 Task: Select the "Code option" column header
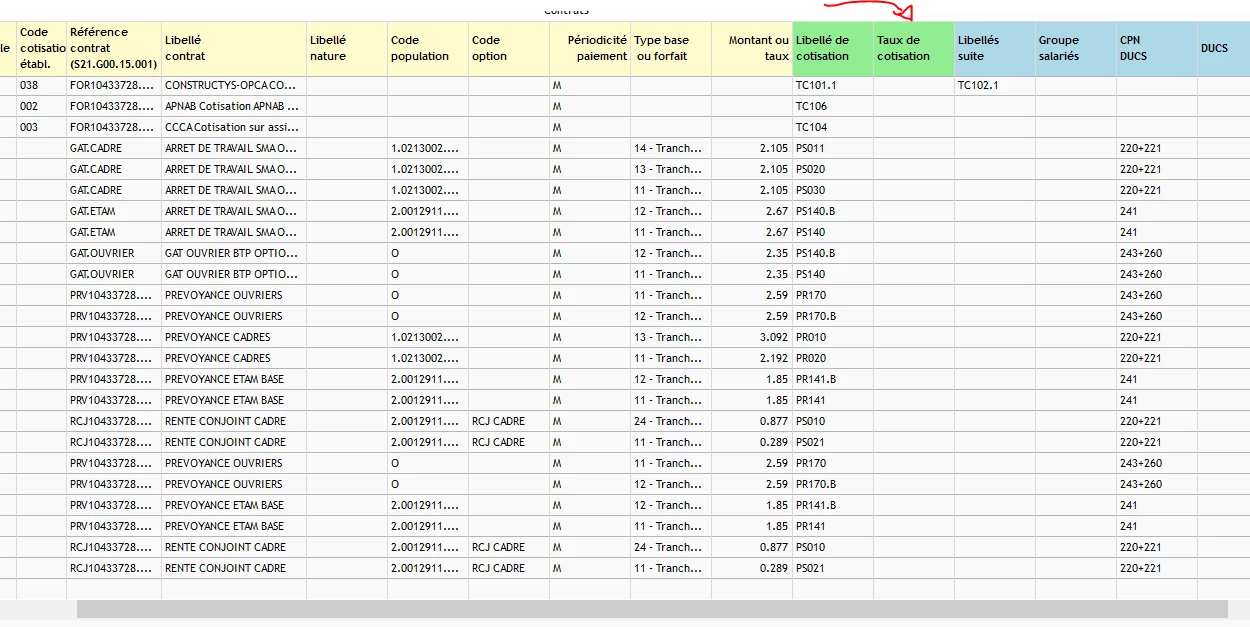click(x=509, y=48)
